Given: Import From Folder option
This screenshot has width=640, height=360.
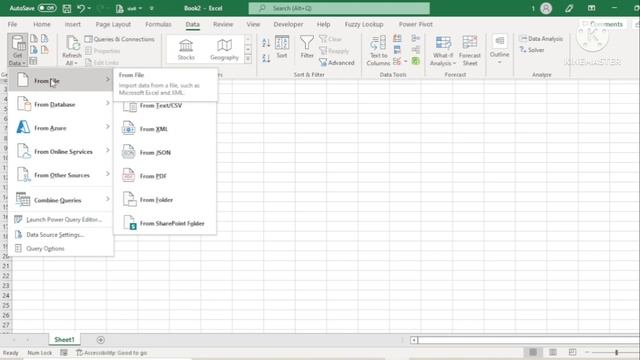Looking at the screenshot, I should [165, 200].
